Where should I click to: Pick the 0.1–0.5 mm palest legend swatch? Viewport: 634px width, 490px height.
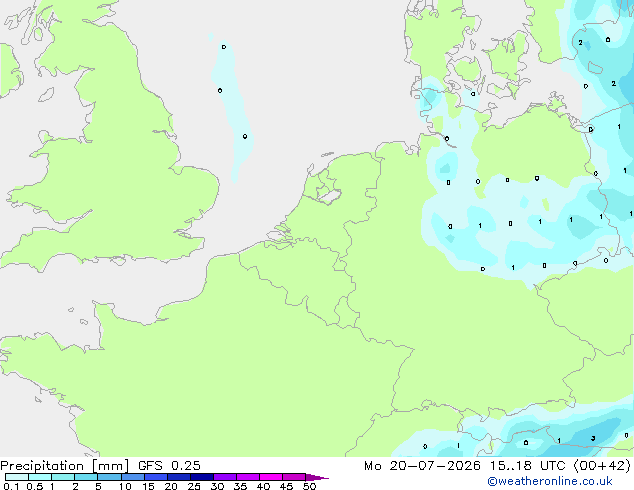coord(17,477)
